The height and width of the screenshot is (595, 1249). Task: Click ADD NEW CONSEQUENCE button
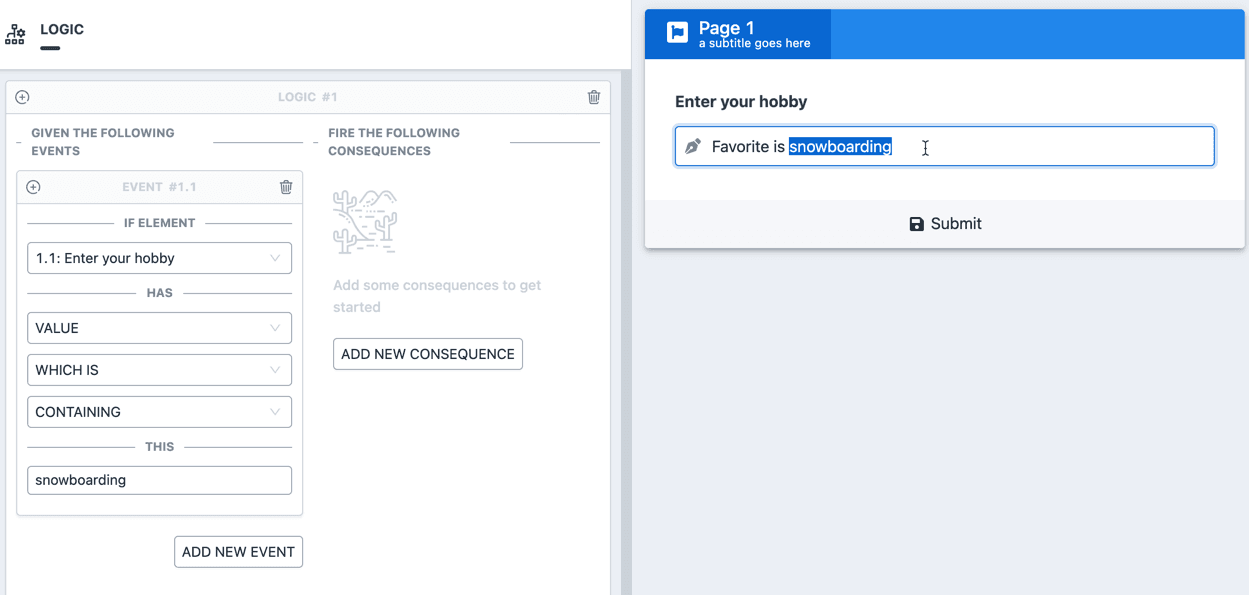(x=428, y=354)
